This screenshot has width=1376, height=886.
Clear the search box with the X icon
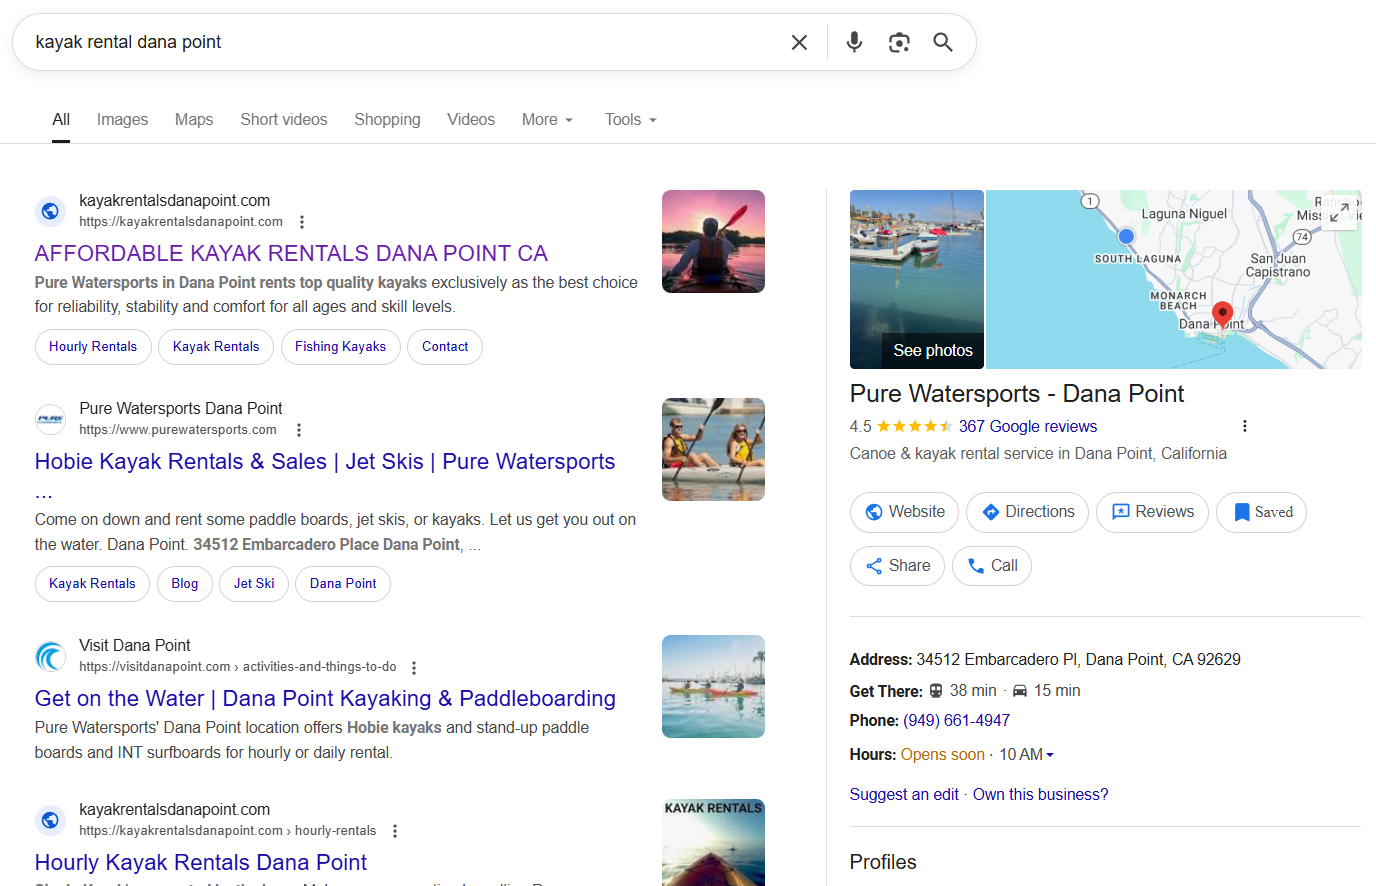(799, 42)
